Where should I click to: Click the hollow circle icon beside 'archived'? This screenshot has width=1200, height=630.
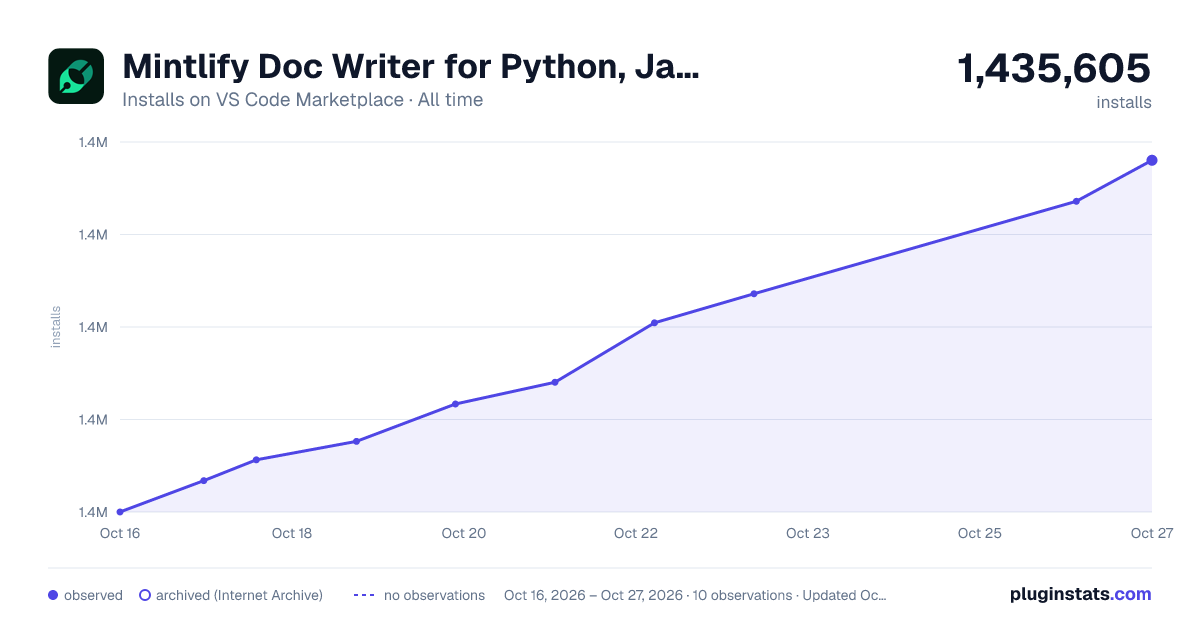145,595
